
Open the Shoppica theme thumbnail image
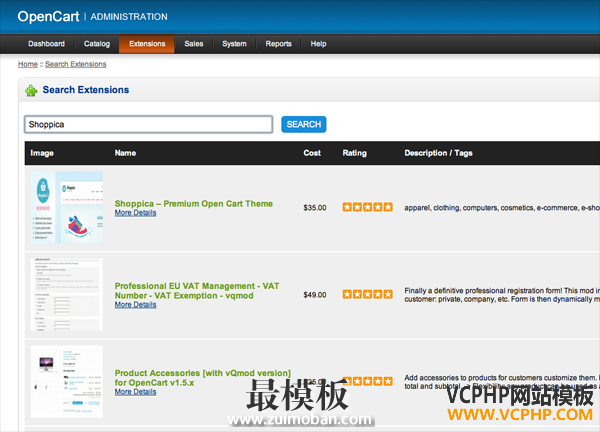click(x=67, y=207)
